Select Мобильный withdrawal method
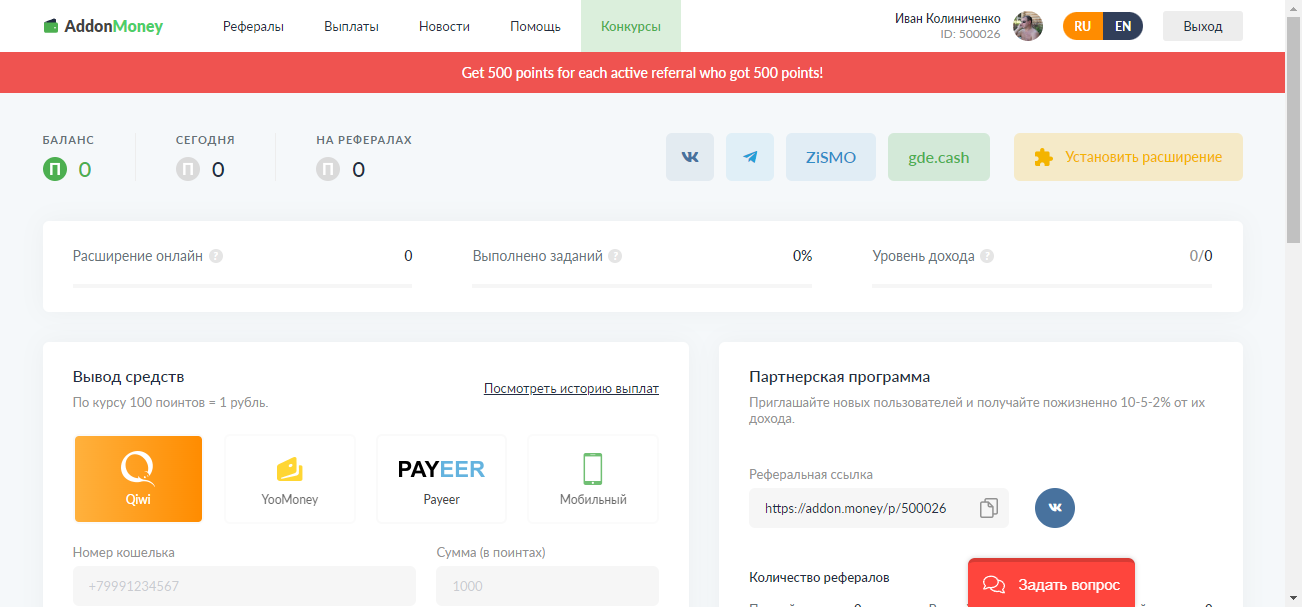1302x607 pixels. [593, 479]
